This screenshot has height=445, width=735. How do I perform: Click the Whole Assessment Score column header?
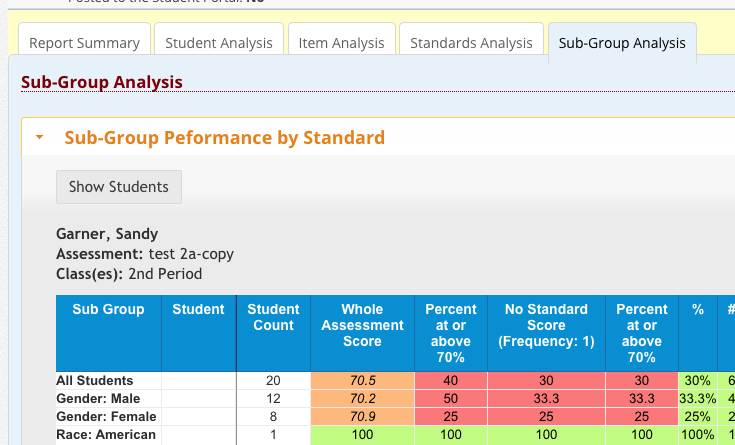pos(362,325)
